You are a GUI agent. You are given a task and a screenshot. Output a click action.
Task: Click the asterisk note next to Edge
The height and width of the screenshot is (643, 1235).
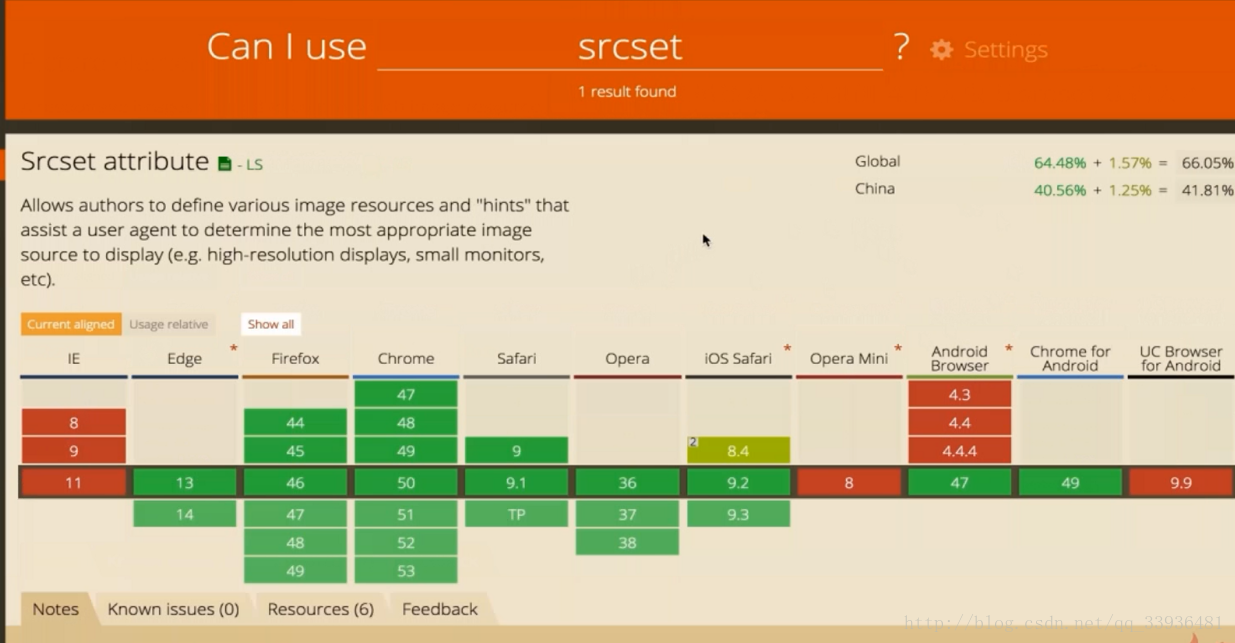click(x=234, y=349)
